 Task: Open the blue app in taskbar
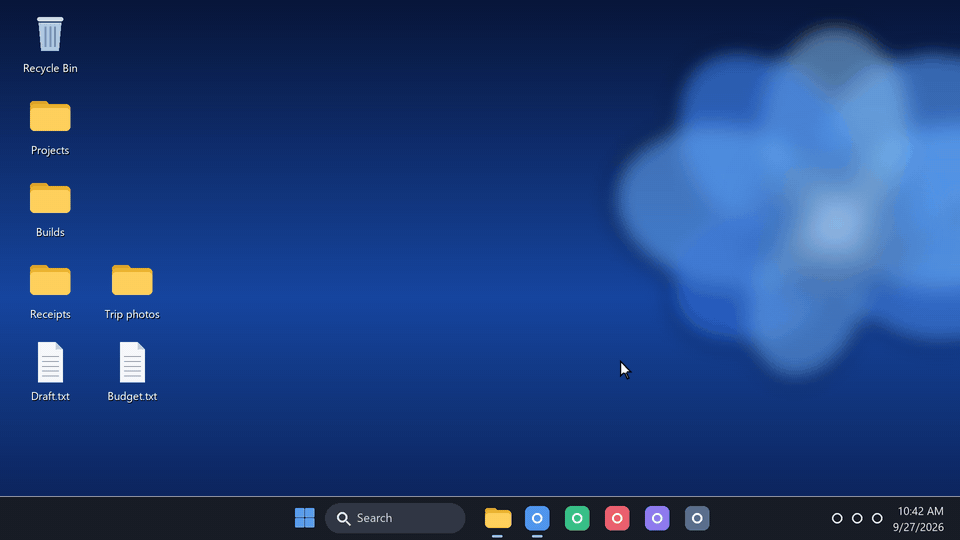point(537,518)
